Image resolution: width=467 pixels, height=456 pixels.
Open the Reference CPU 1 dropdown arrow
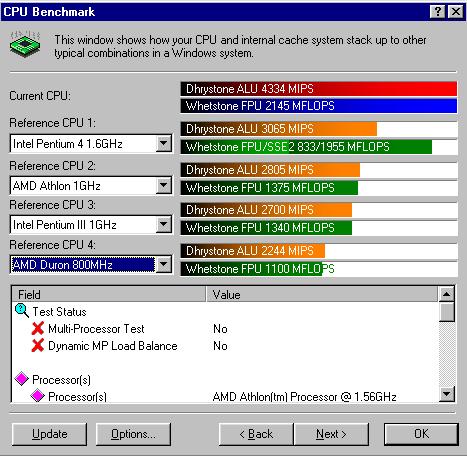[164, 144]
